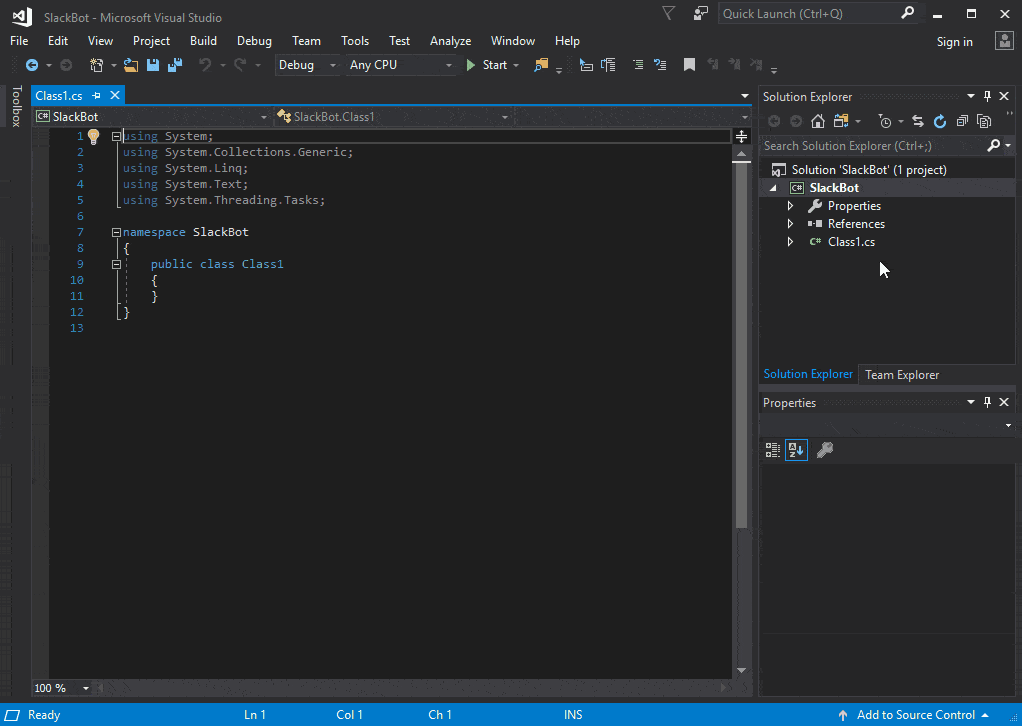Toggle Alphabetical sort in Properties panel
This screenshot has width=1022, height=726.
point(796,450)
